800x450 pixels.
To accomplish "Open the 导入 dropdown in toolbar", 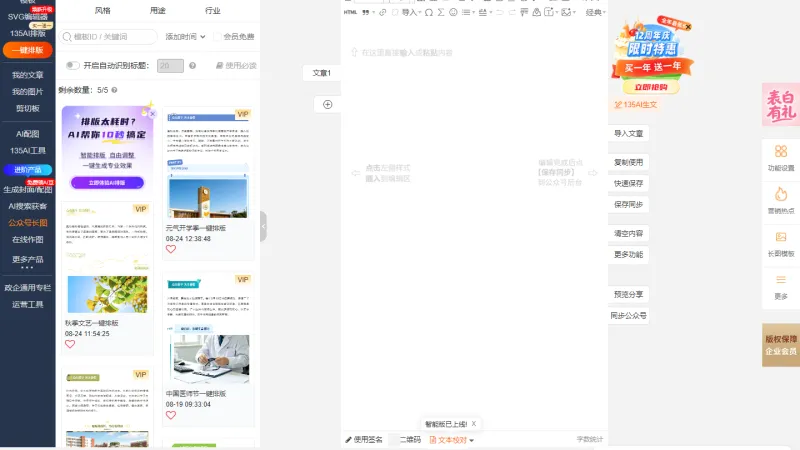I will pos(411,12).
